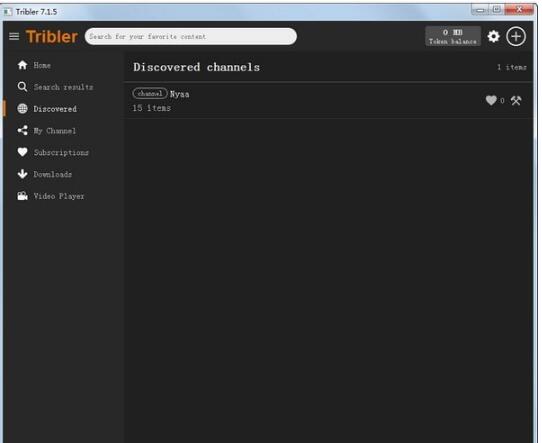
Task: Go to Home in the sidebar
Action: 42,65
